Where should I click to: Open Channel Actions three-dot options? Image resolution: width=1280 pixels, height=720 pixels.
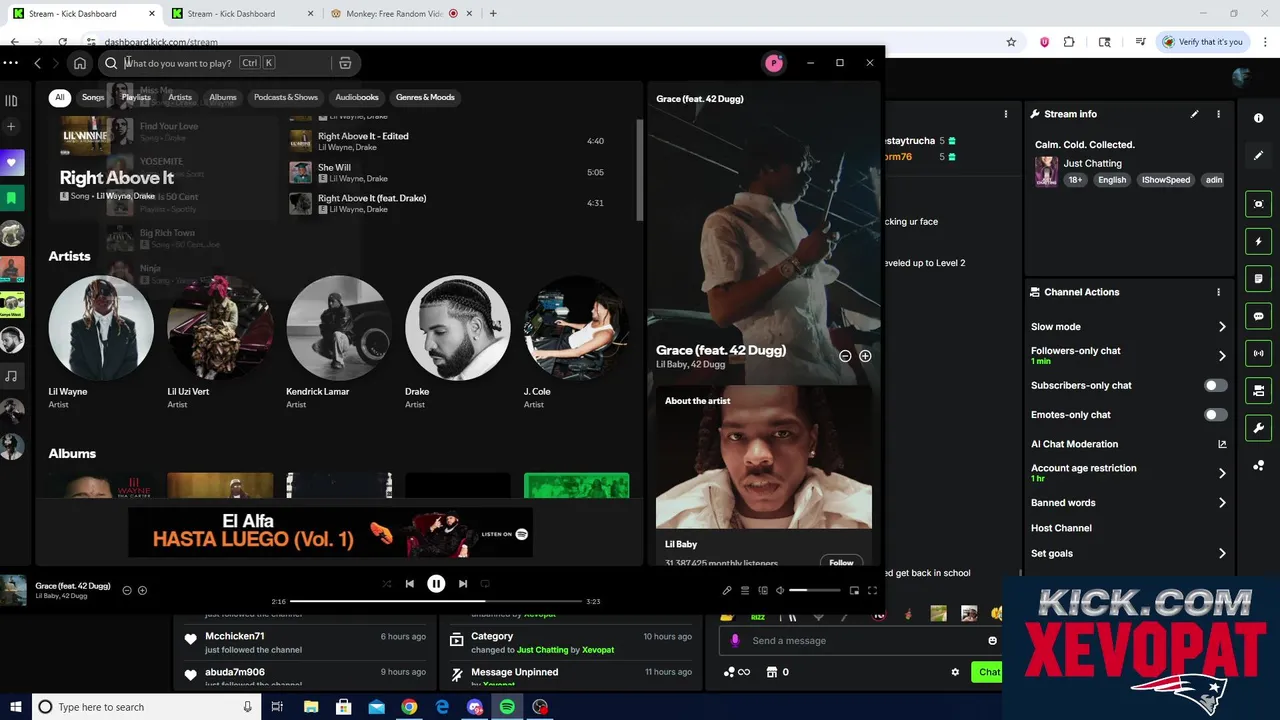click(x=1218, y=292)
